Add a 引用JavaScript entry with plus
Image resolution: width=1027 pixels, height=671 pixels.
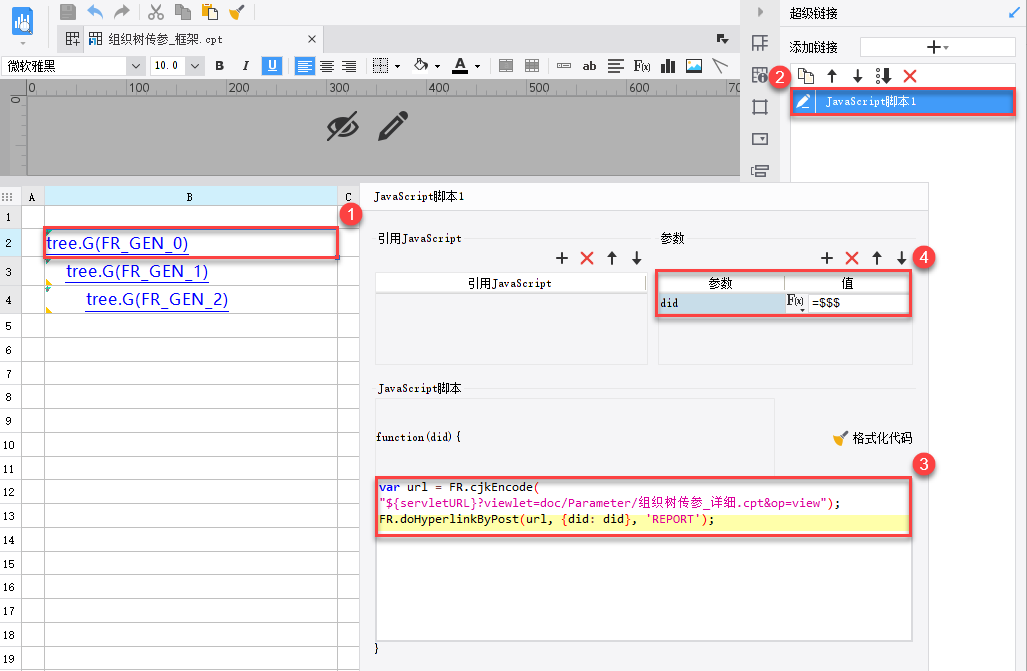click(x=561, y=258)
